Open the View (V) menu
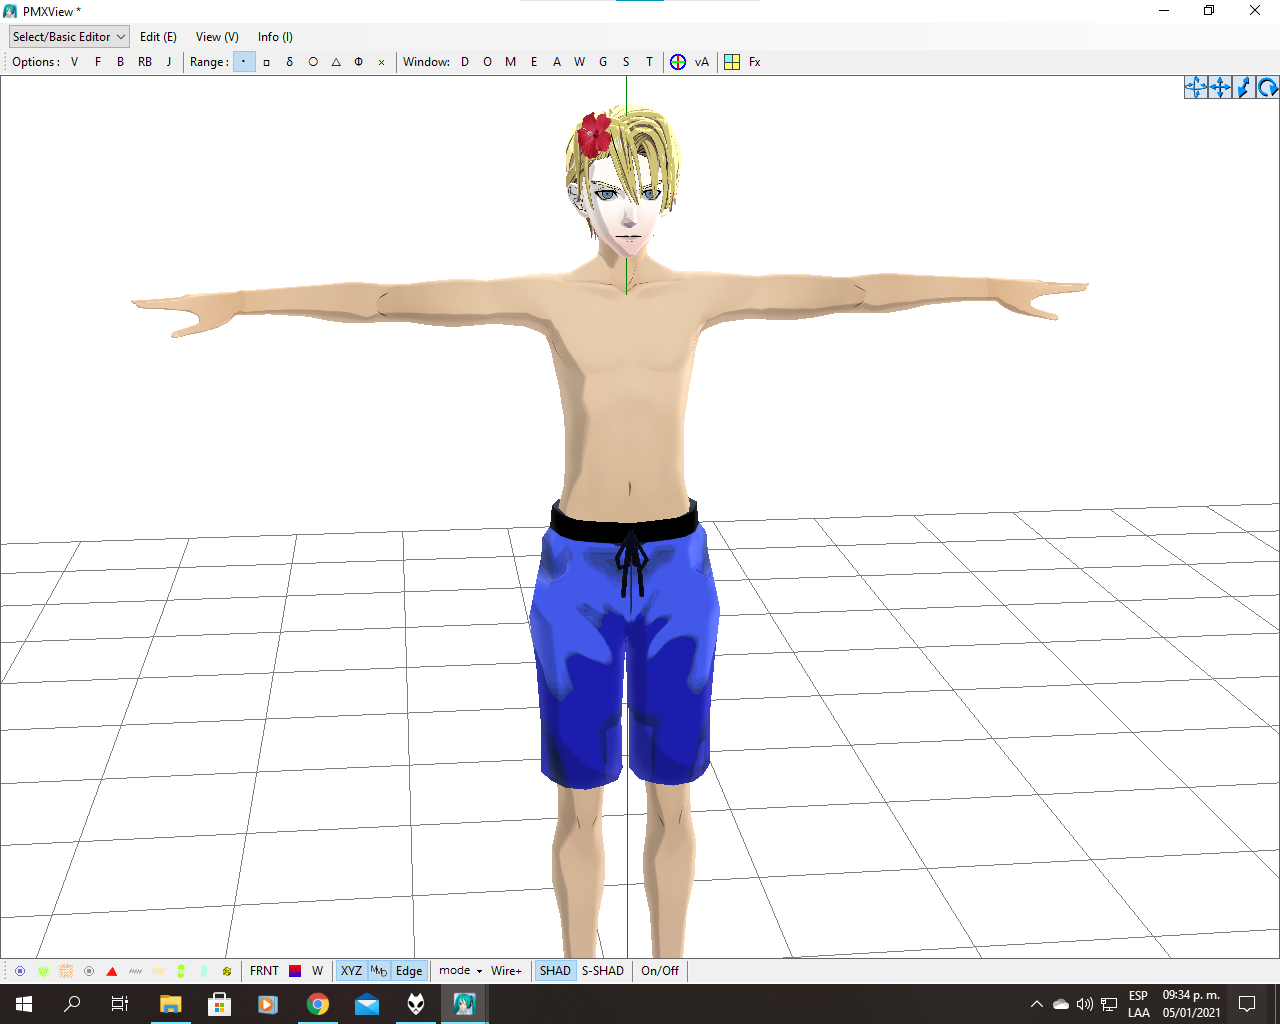Viewport: 1280px width, 1024px height. click(217, 37)
